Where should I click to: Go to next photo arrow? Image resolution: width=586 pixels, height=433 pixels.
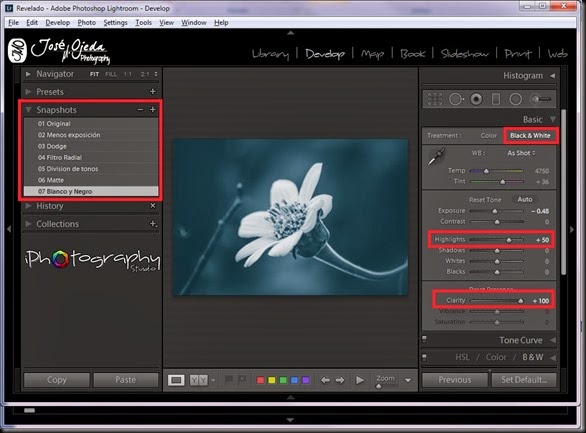click(340, 380)
